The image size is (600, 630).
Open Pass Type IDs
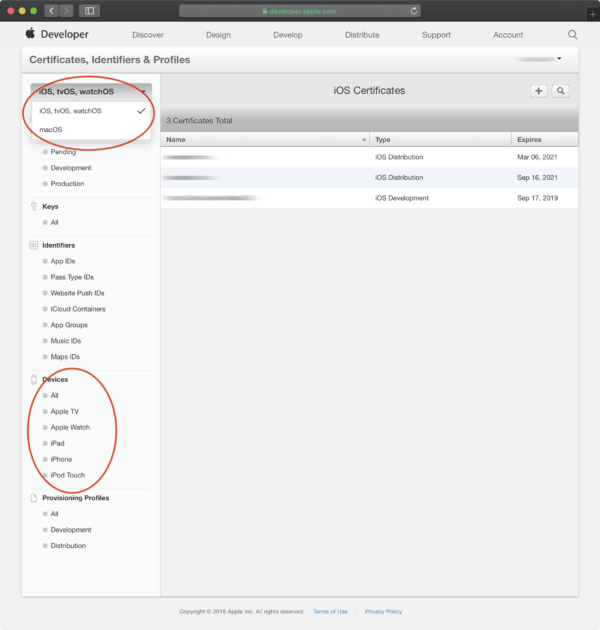tap(72, 277)
